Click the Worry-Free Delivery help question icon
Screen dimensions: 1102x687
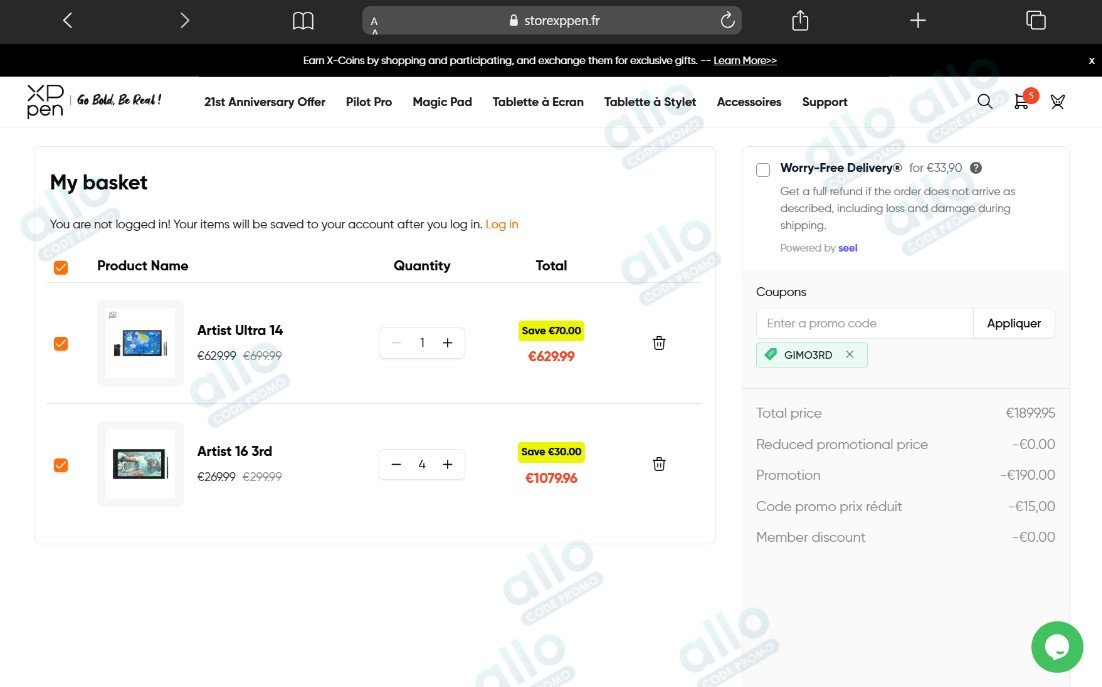976,168
